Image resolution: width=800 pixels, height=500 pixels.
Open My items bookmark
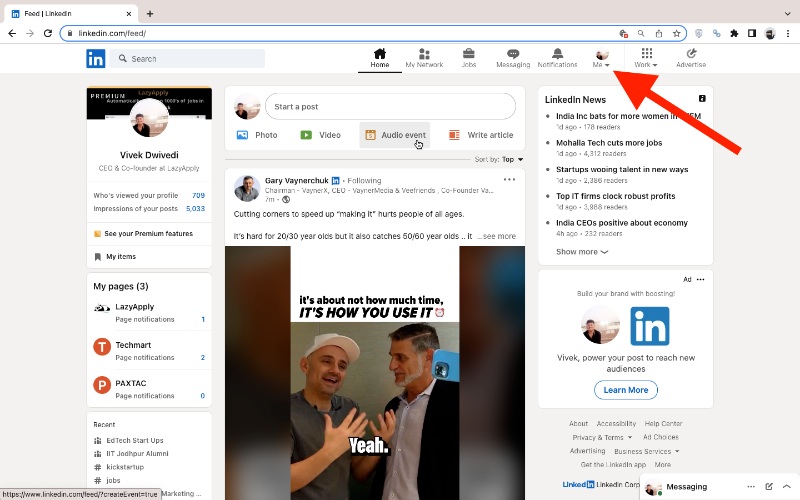(x=115, y=257)
